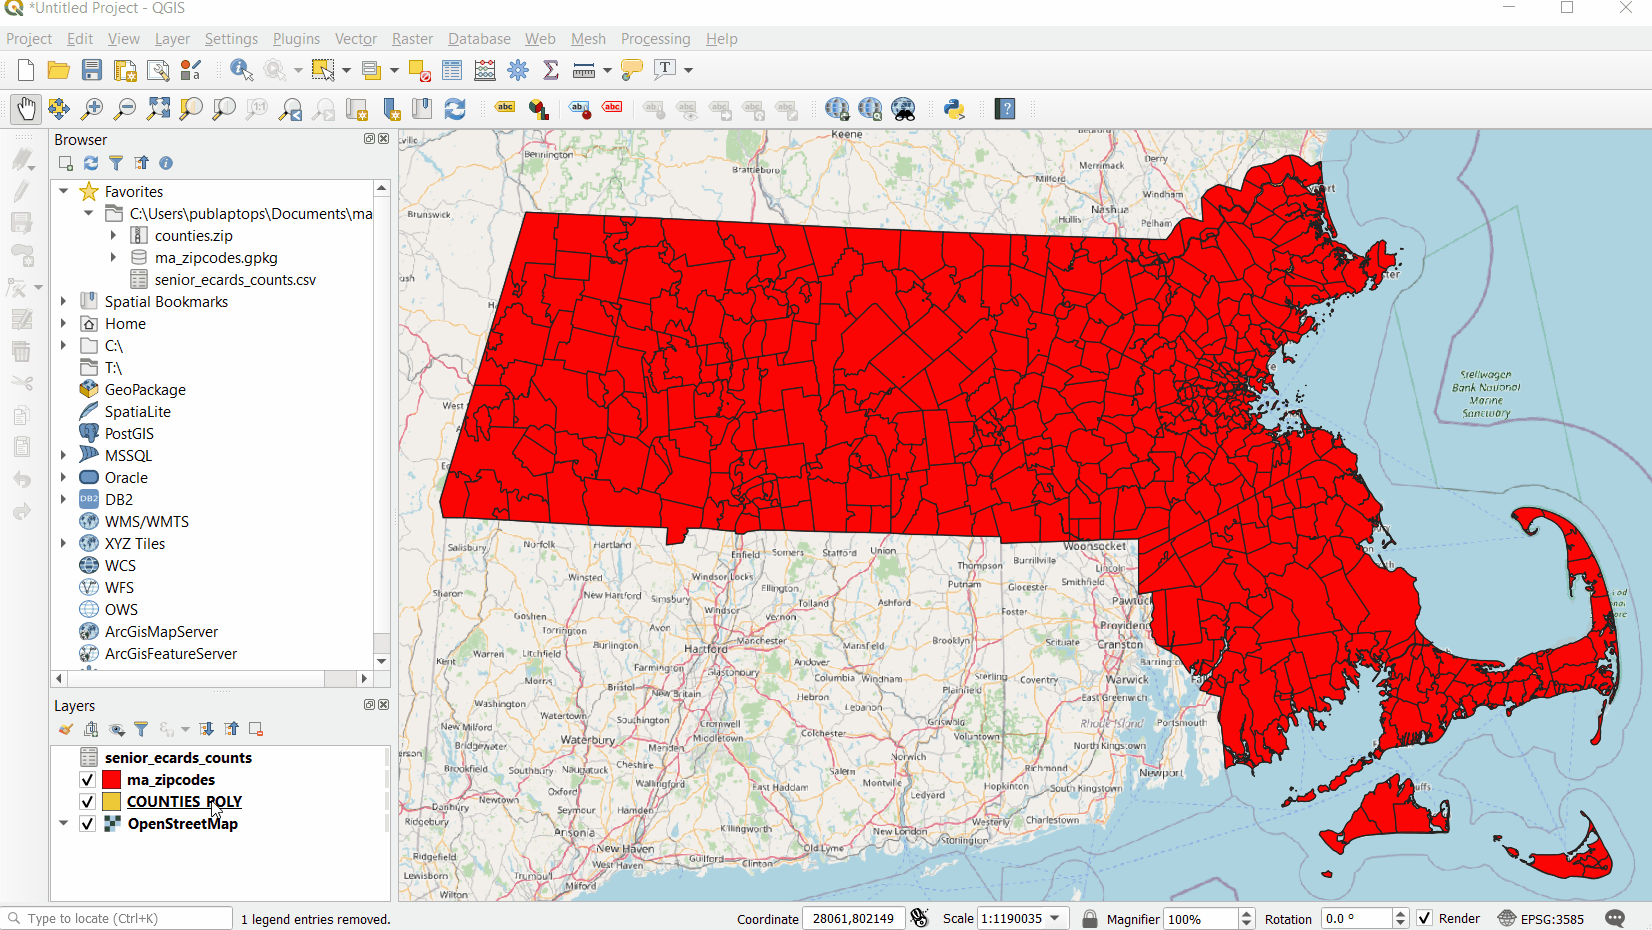This screenshot has height=930, width=1652.
Task: Save project with floppy disk icon
Action: coord(92,70)
